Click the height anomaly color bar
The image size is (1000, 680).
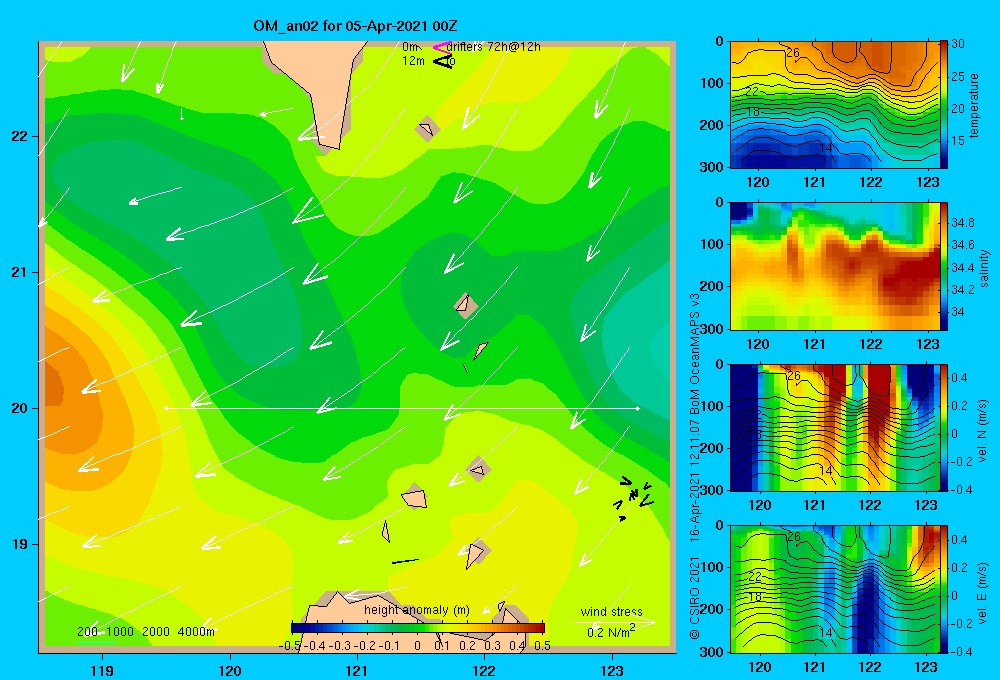[x=418, y=628]
